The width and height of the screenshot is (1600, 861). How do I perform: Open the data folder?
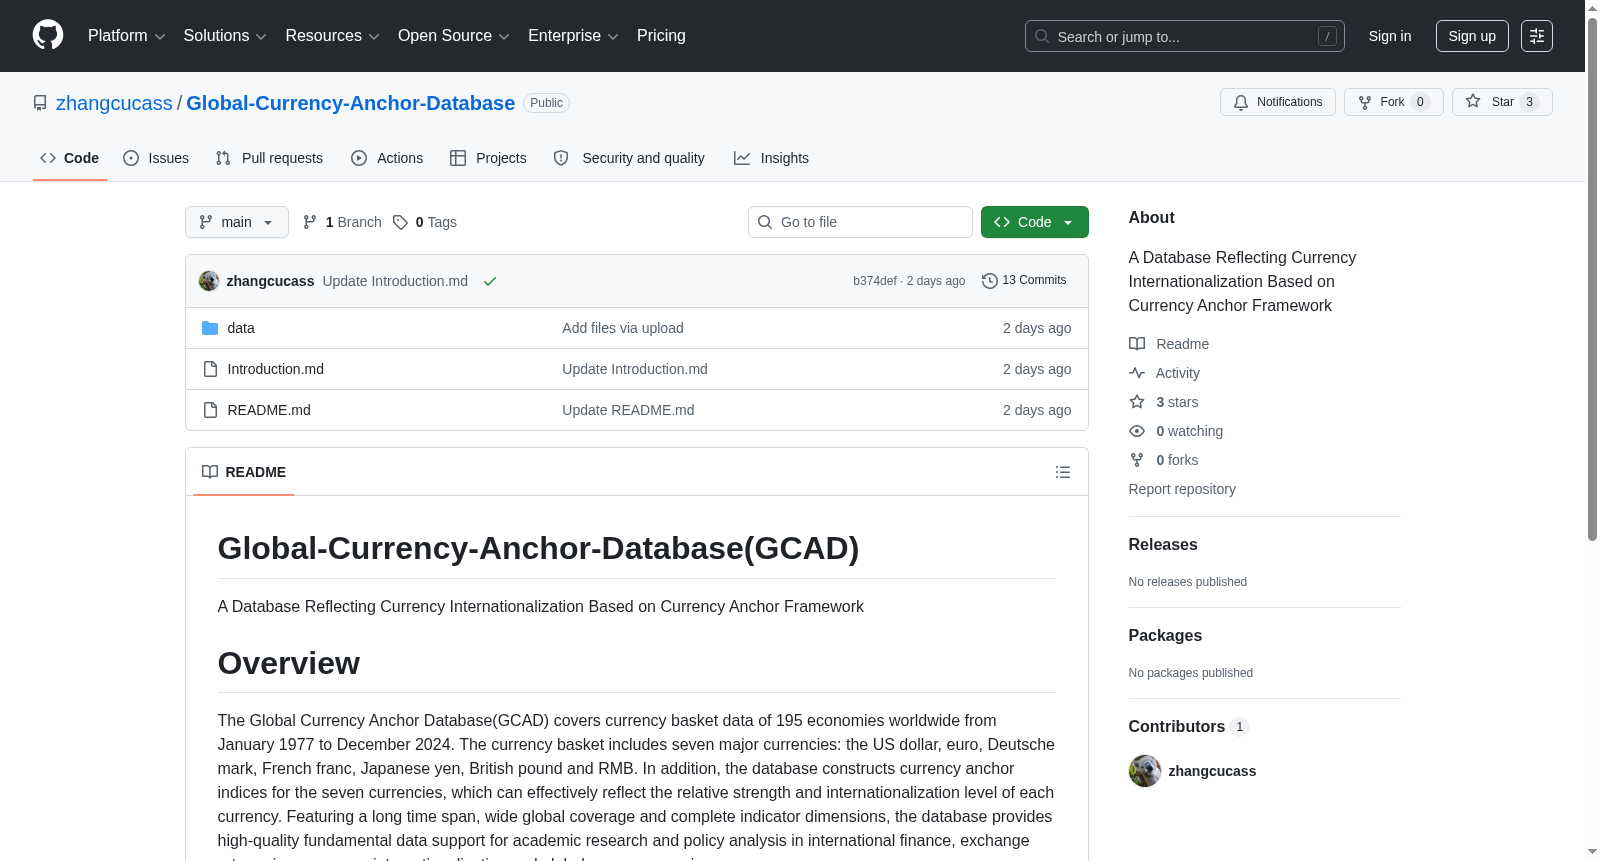pos(241,328)
